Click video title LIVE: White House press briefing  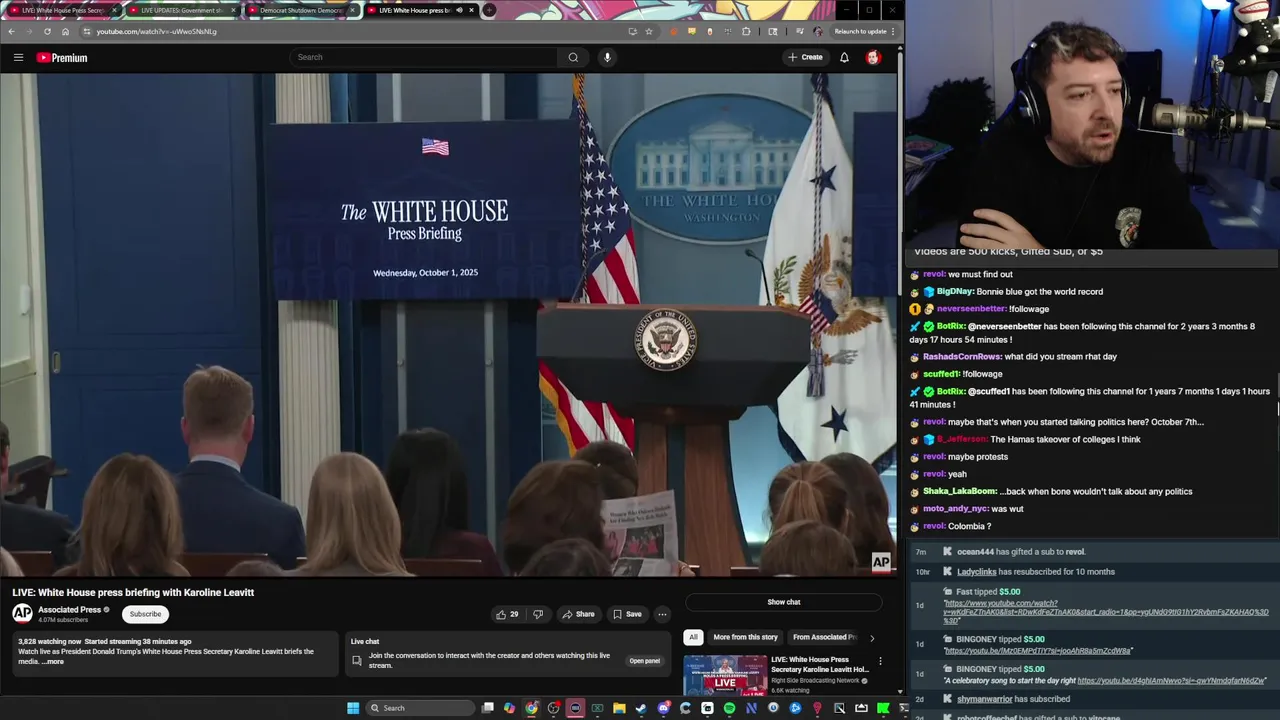(133, 592)
